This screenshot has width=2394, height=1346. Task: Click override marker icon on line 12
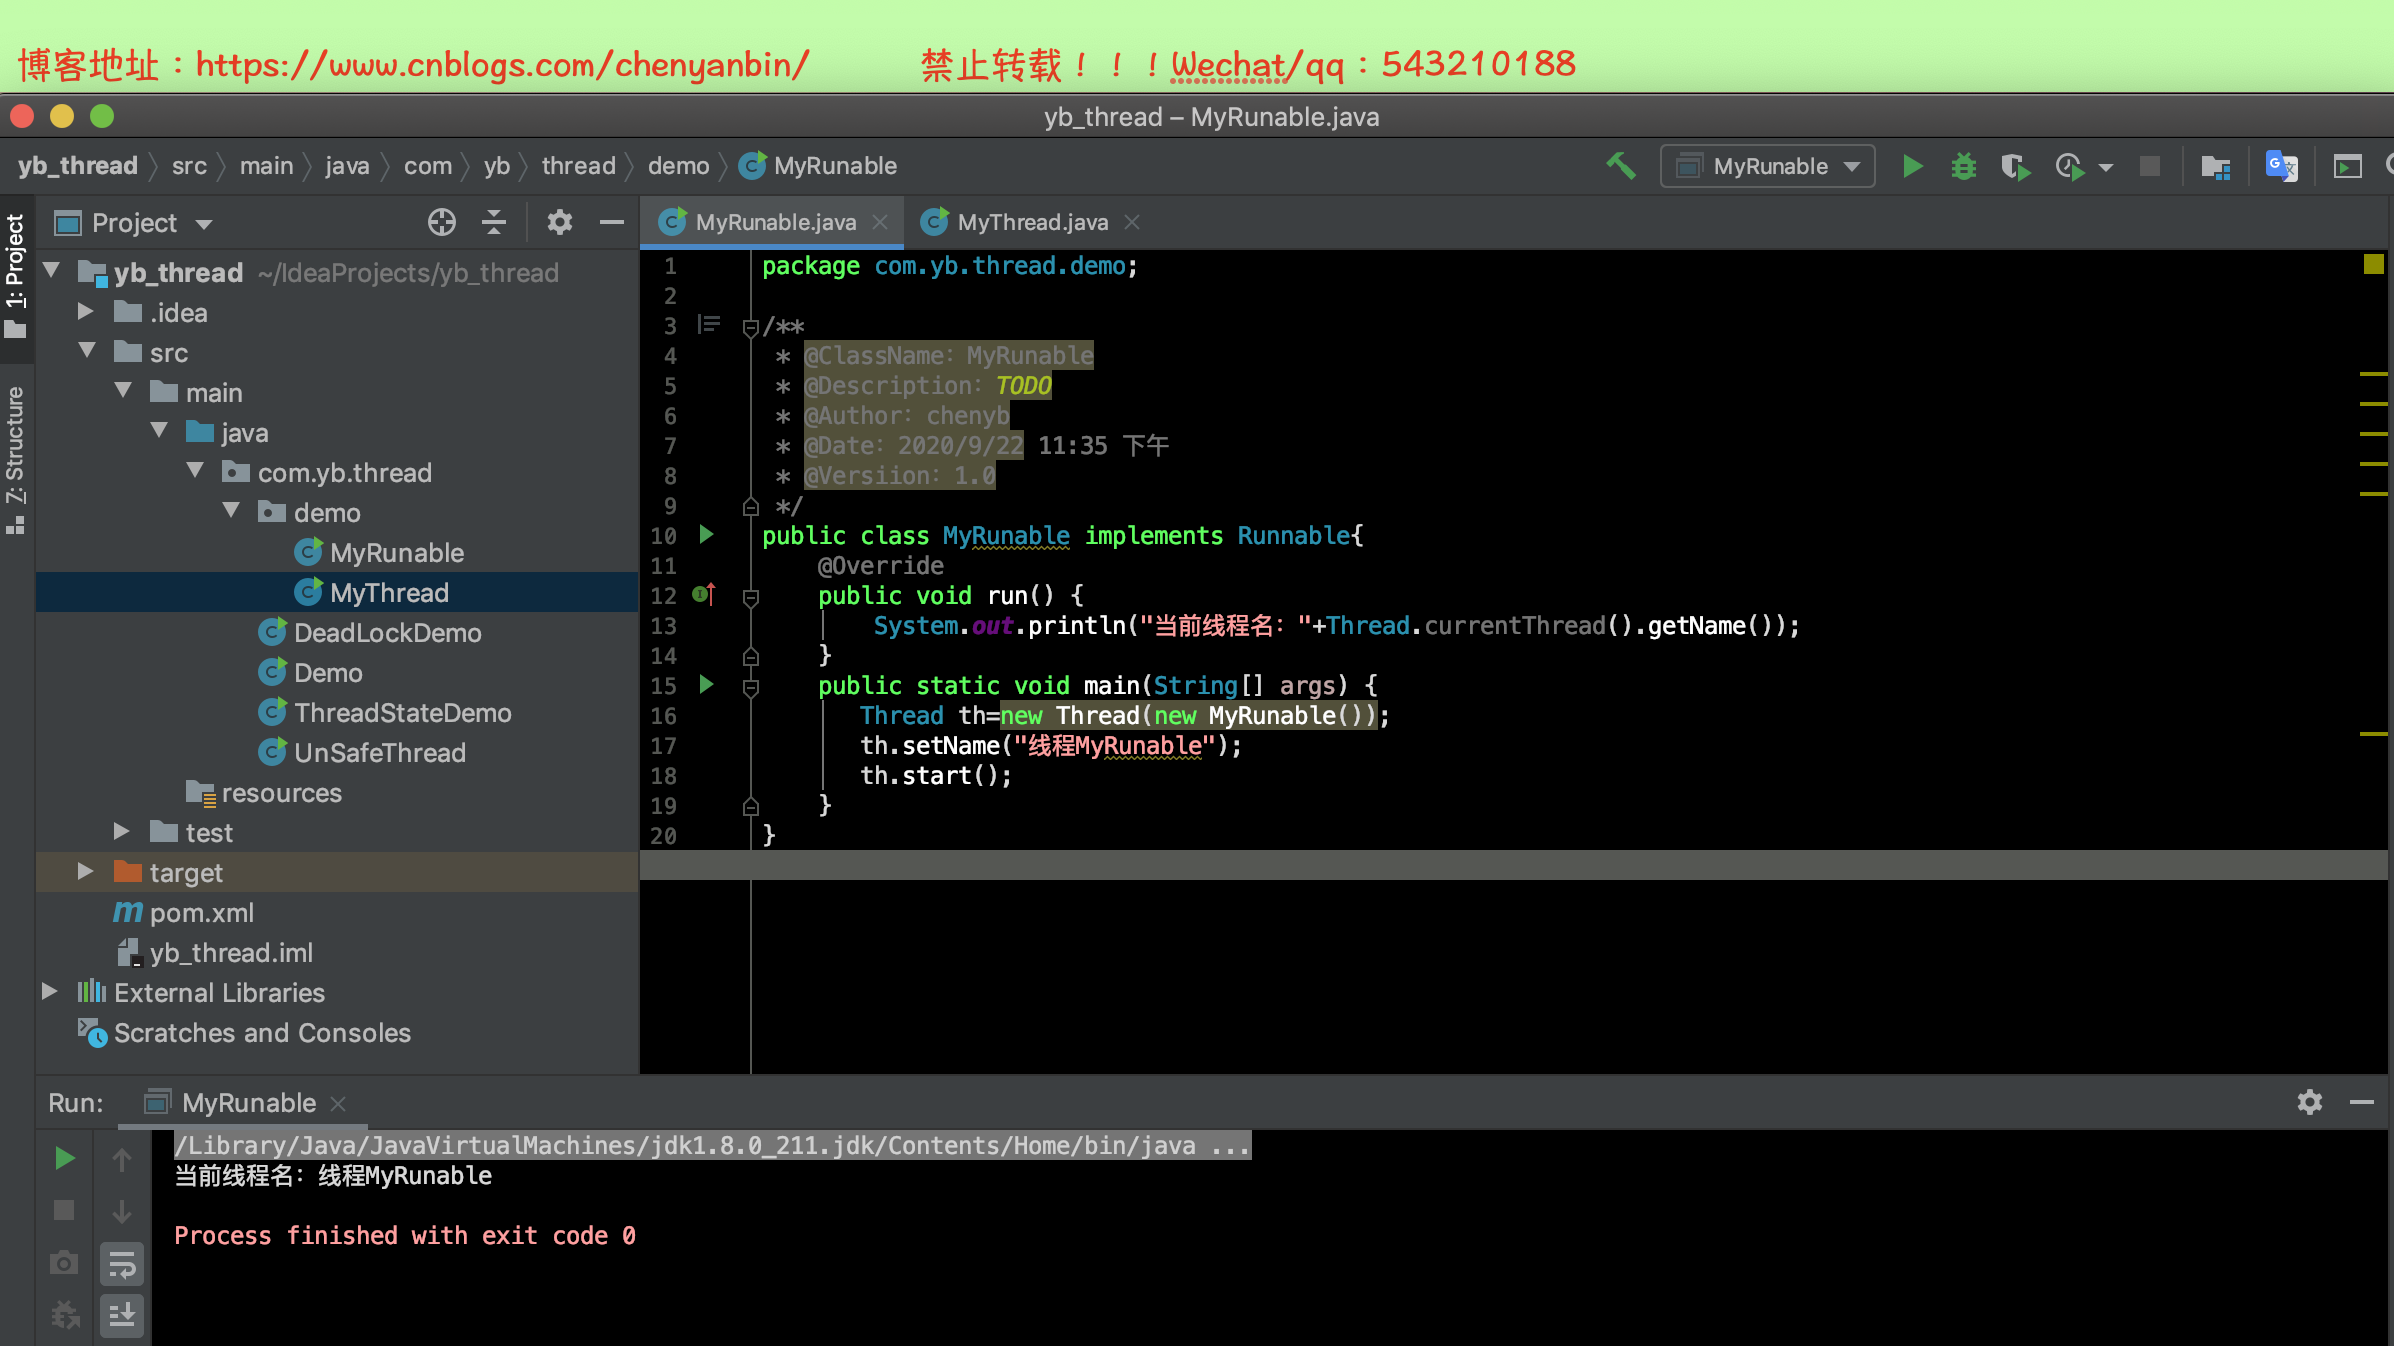pyautogui.click(x=704, y=595)
